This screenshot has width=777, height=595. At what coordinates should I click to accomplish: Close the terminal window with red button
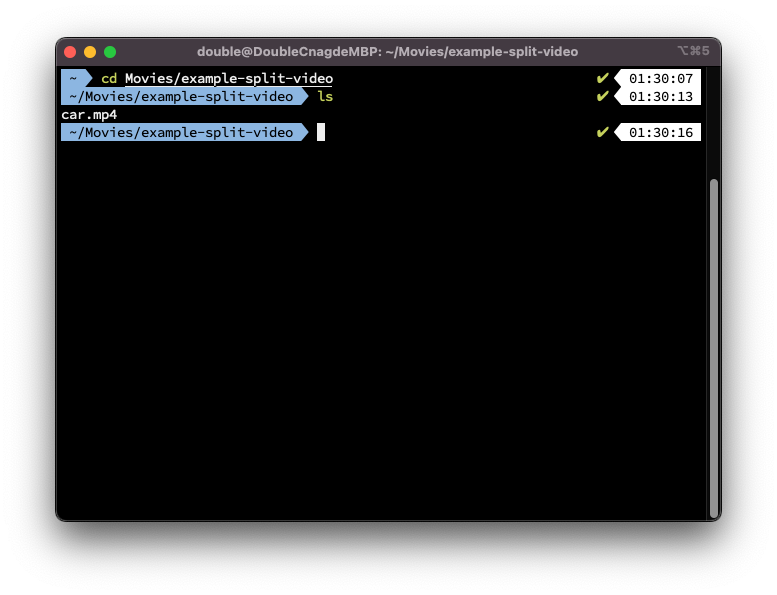point(70,52)
